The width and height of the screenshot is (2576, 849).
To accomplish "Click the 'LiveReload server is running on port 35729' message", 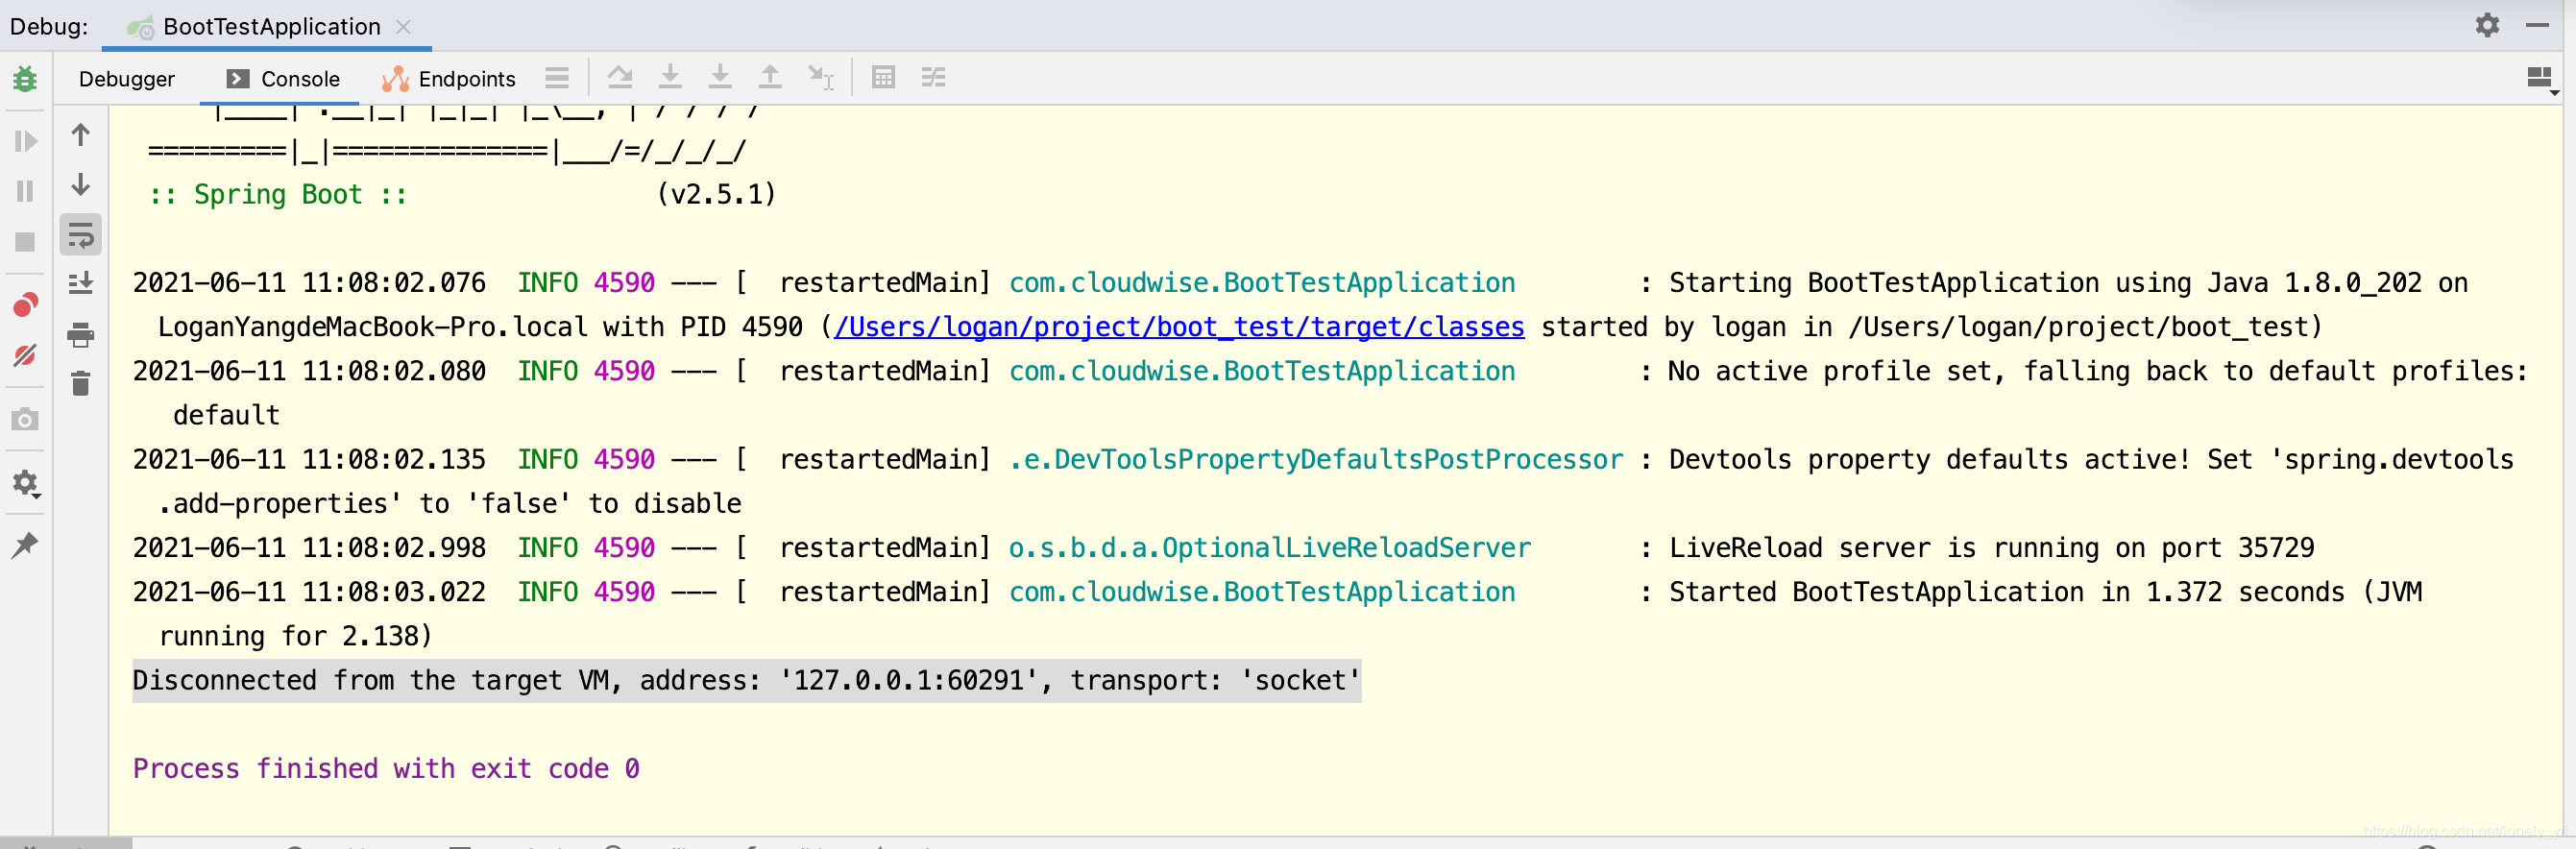I will pyautogui.click(x=1991, y=548).
